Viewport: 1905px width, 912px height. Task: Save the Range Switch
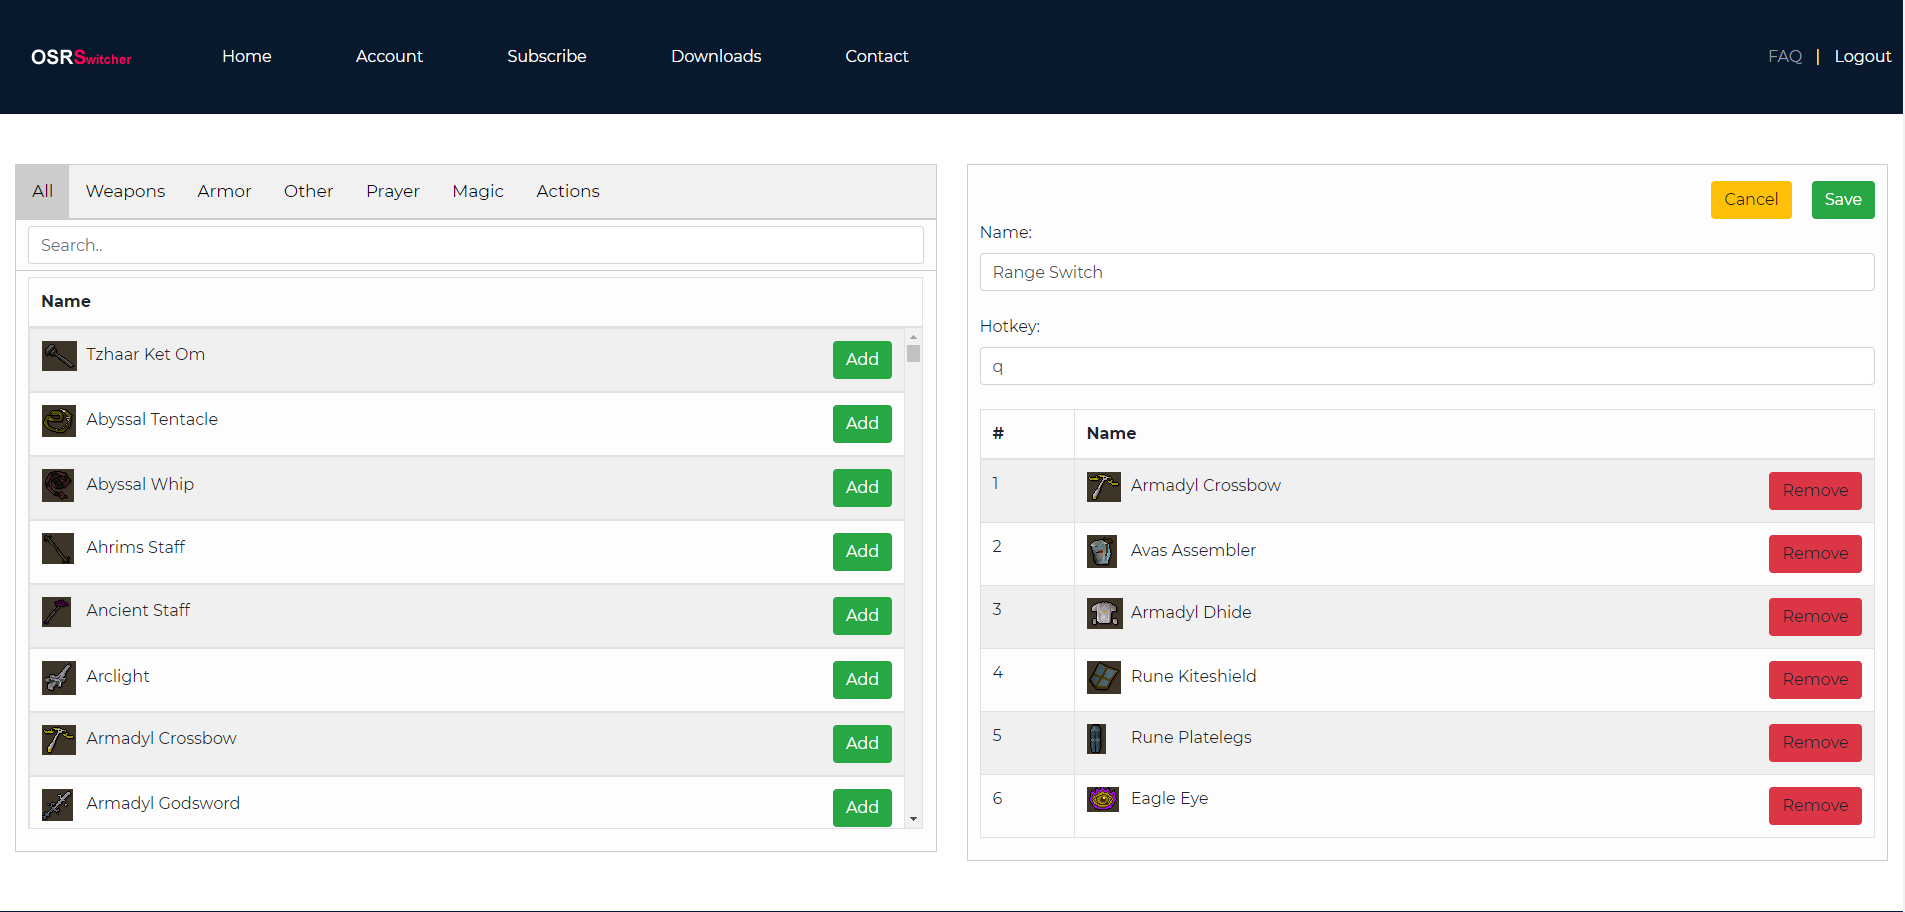[x=1843, y=200]
